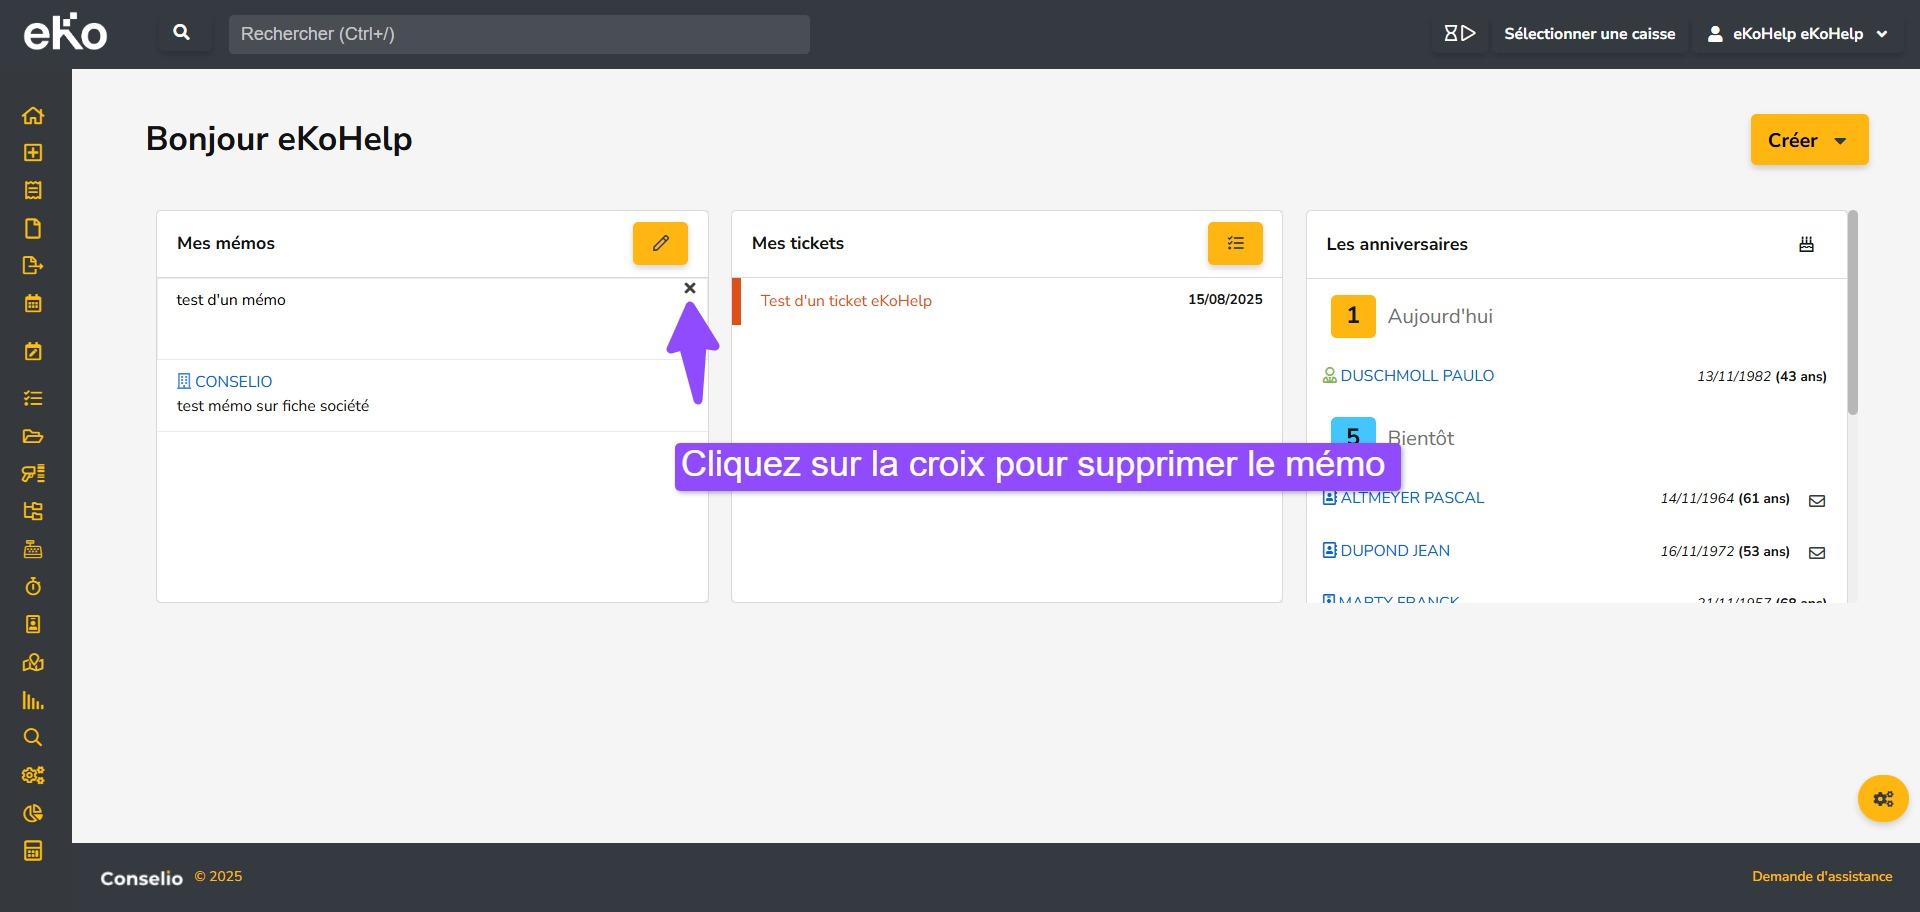Screen dimensions: 1920x912
Task: Click the Rechercher search input field
Action: (x=519, y=34)
